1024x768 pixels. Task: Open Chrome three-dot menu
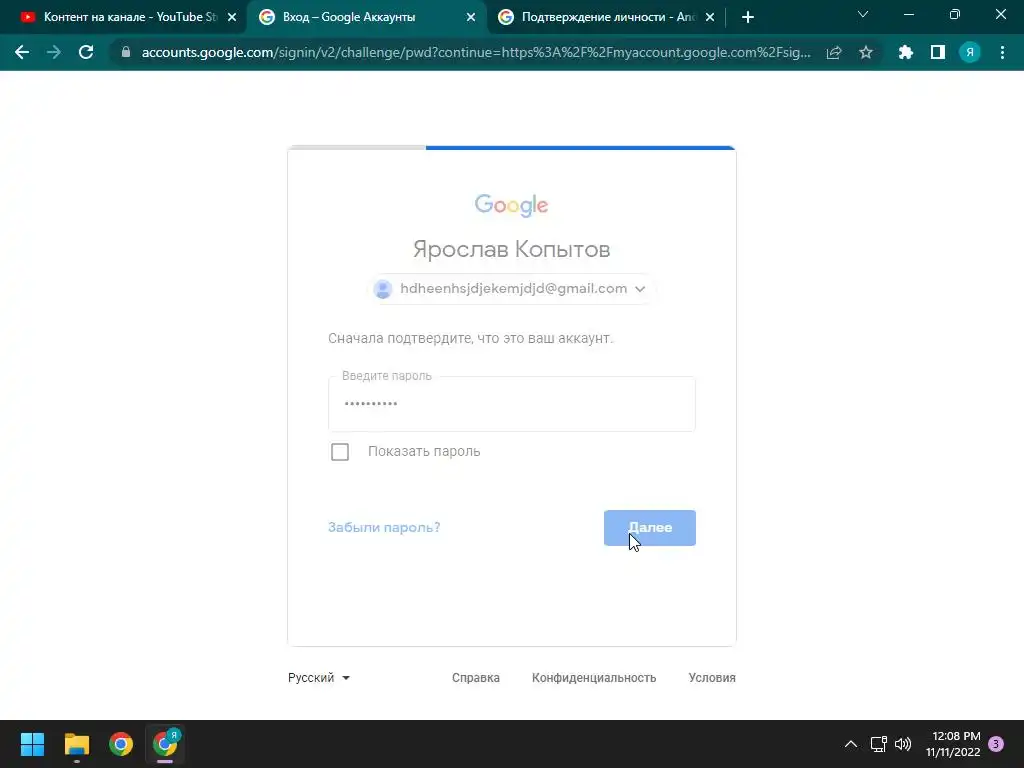pyautogui.click(x=1002, y=52)
